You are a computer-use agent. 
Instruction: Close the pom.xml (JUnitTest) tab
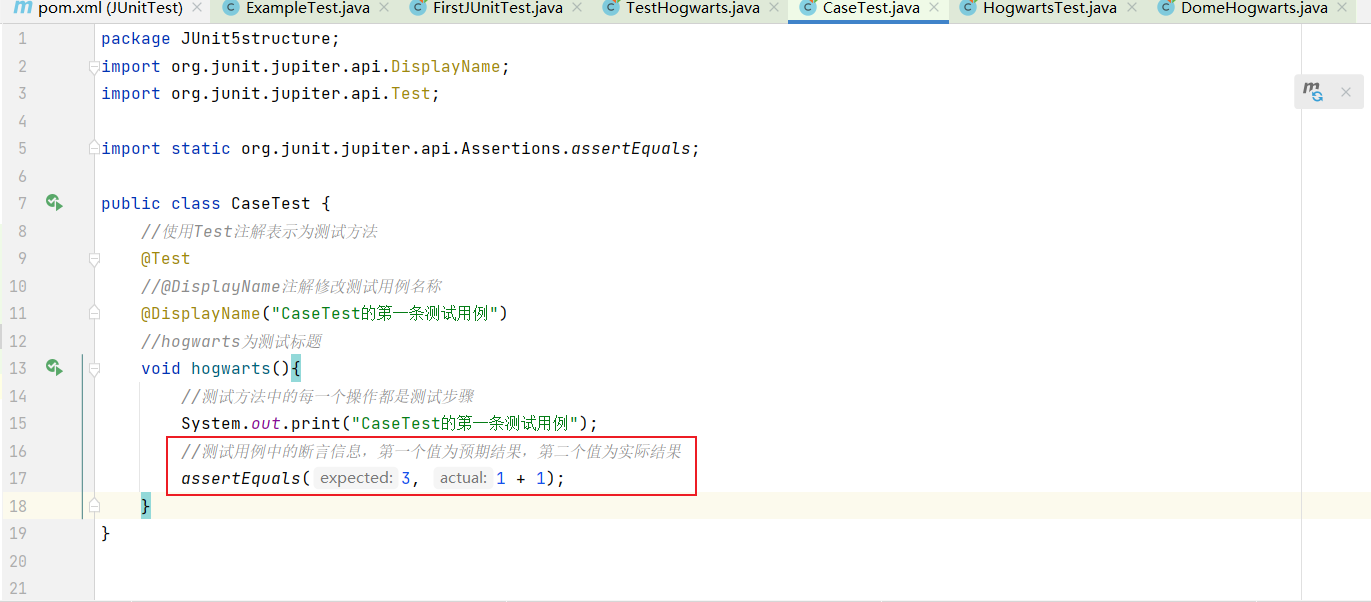tap(197, 9)
